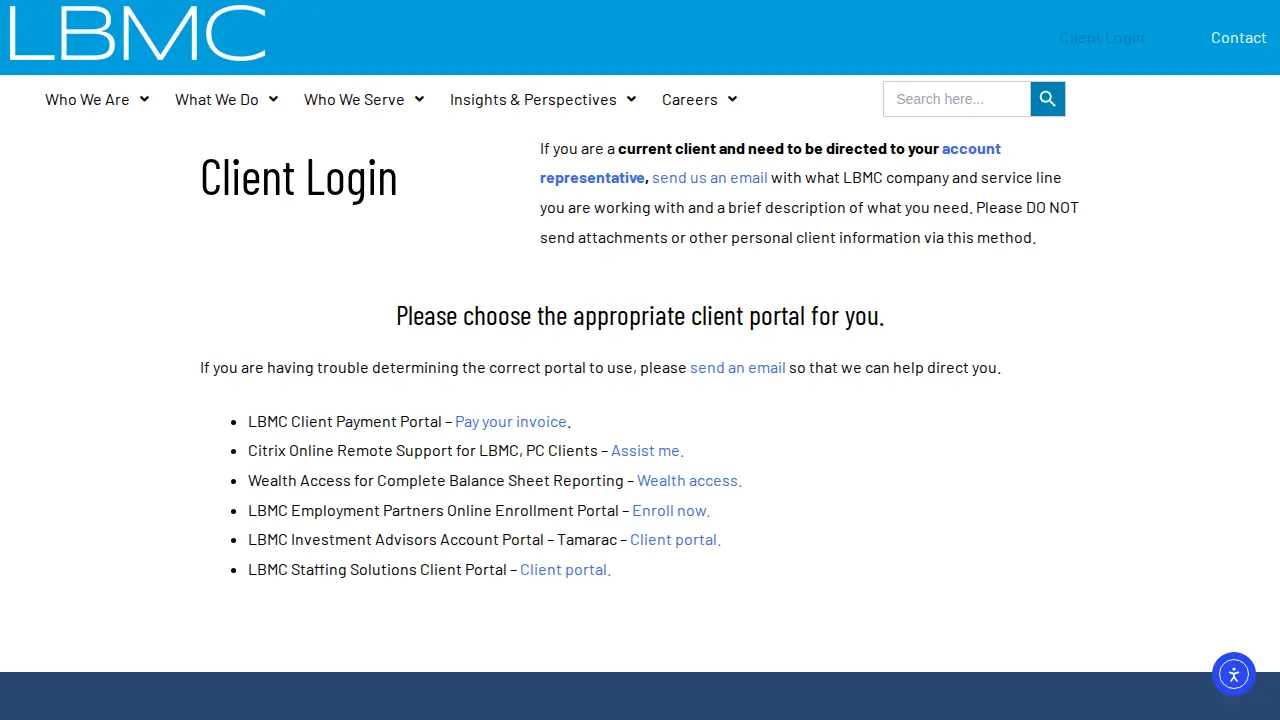Open the Careers menu
Viewport: 1280px width, 720px height.
point(690,100)
